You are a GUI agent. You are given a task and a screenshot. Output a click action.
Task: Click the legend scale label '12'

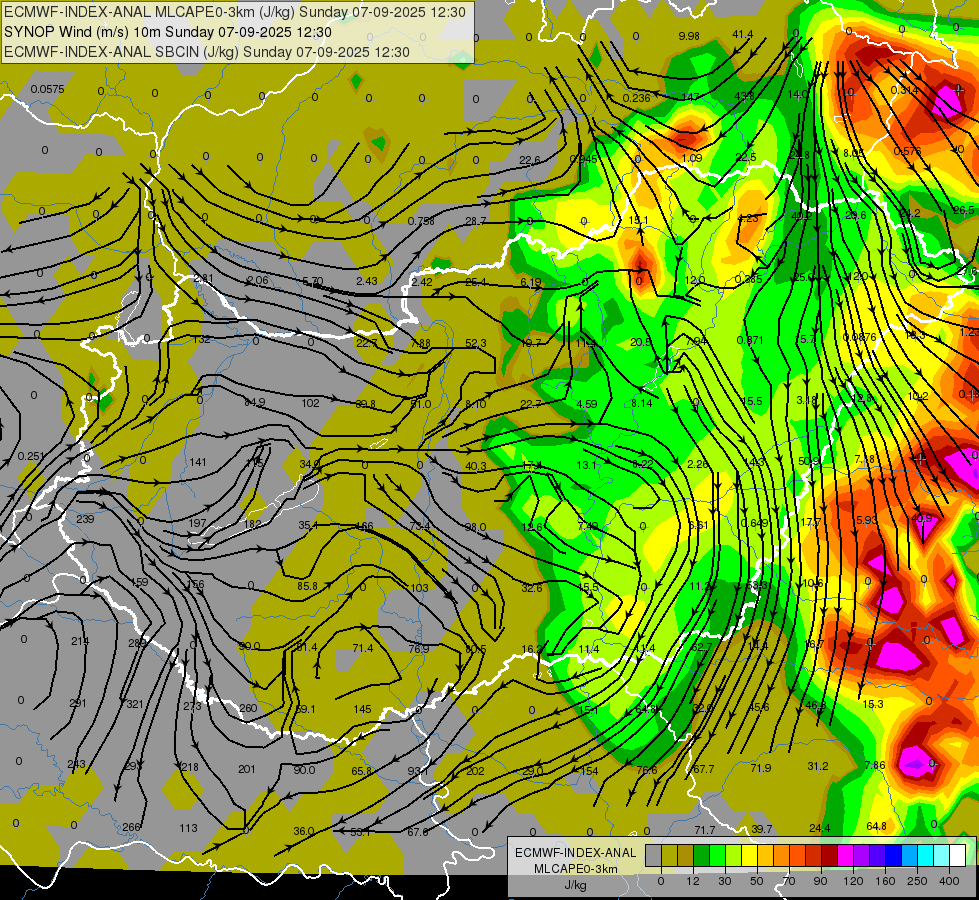tap(693, 881)
